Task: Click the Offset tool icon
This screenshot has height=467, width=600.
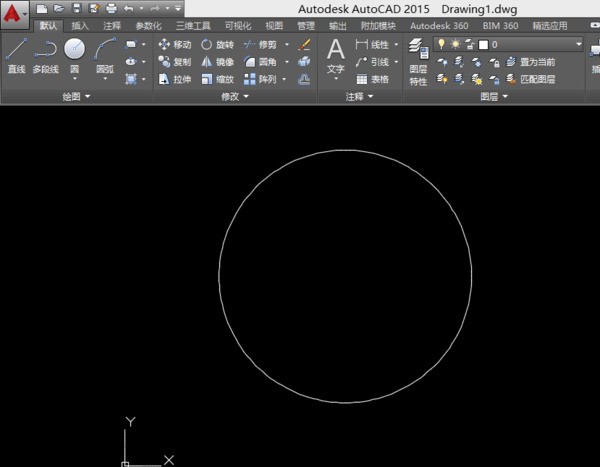Action: (304, 79)
